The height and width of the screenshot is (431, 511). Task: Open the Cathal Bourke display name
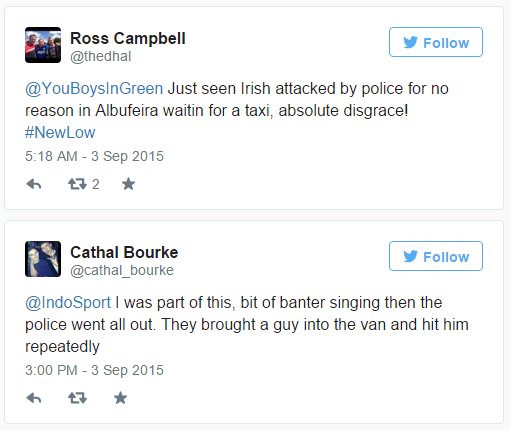(124, 252)
